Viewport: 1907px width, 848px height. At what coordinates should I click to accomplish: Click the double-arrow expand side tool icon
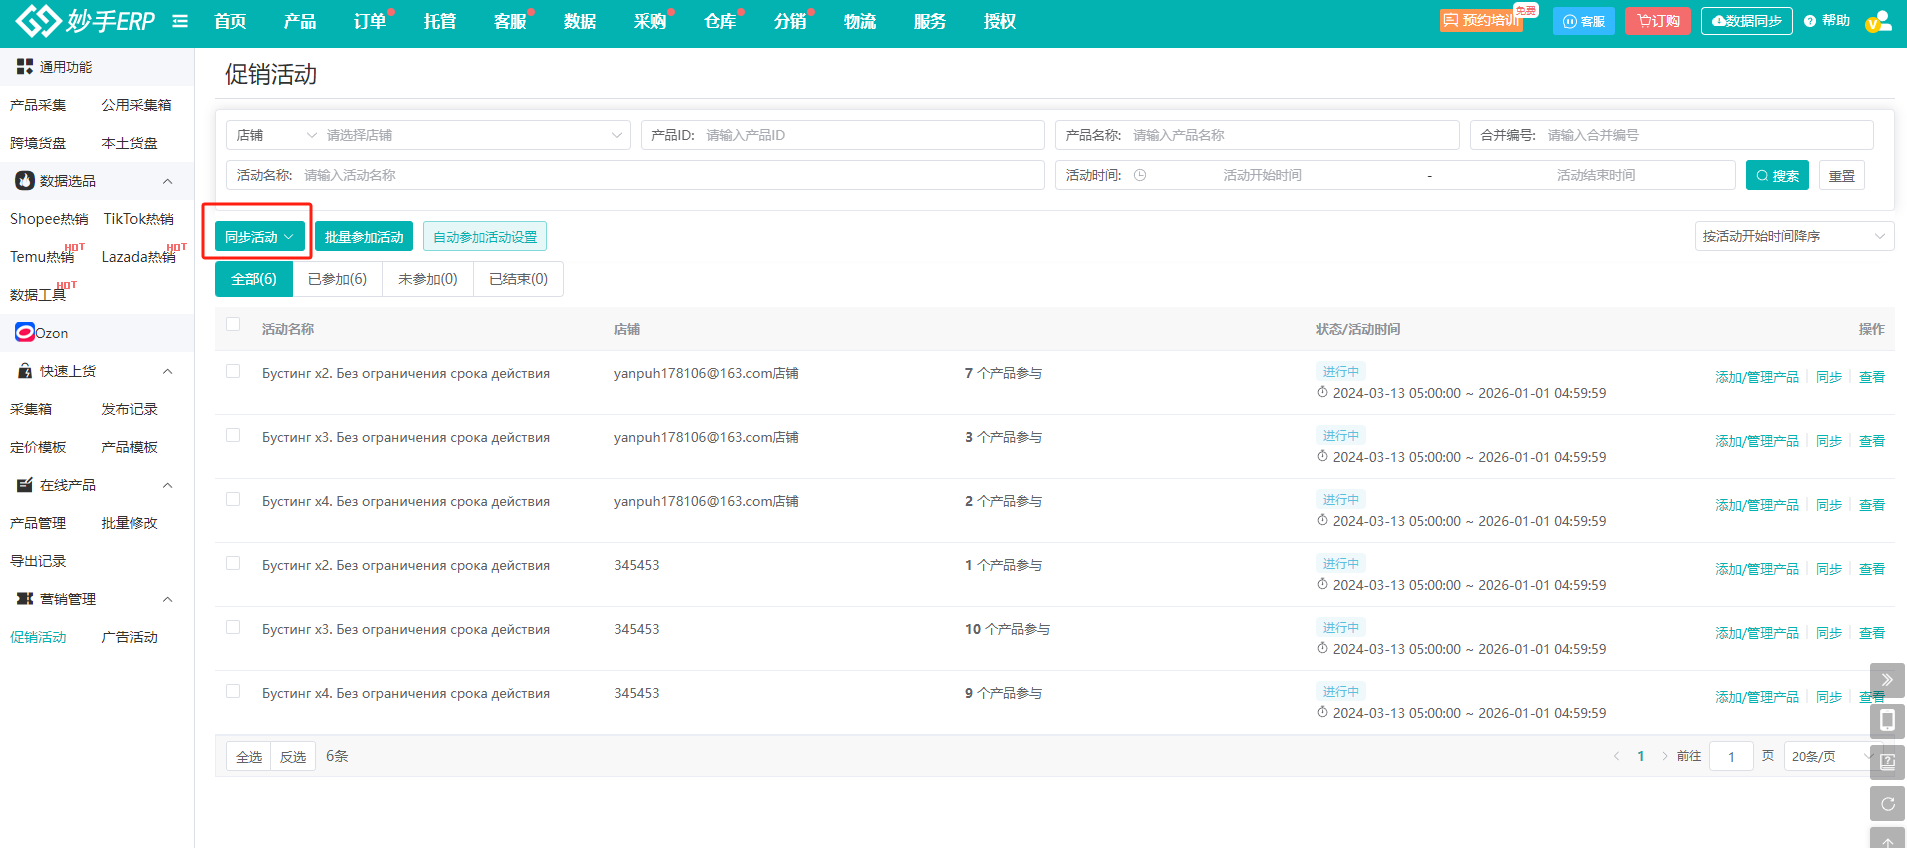(x=1887, y=680)
